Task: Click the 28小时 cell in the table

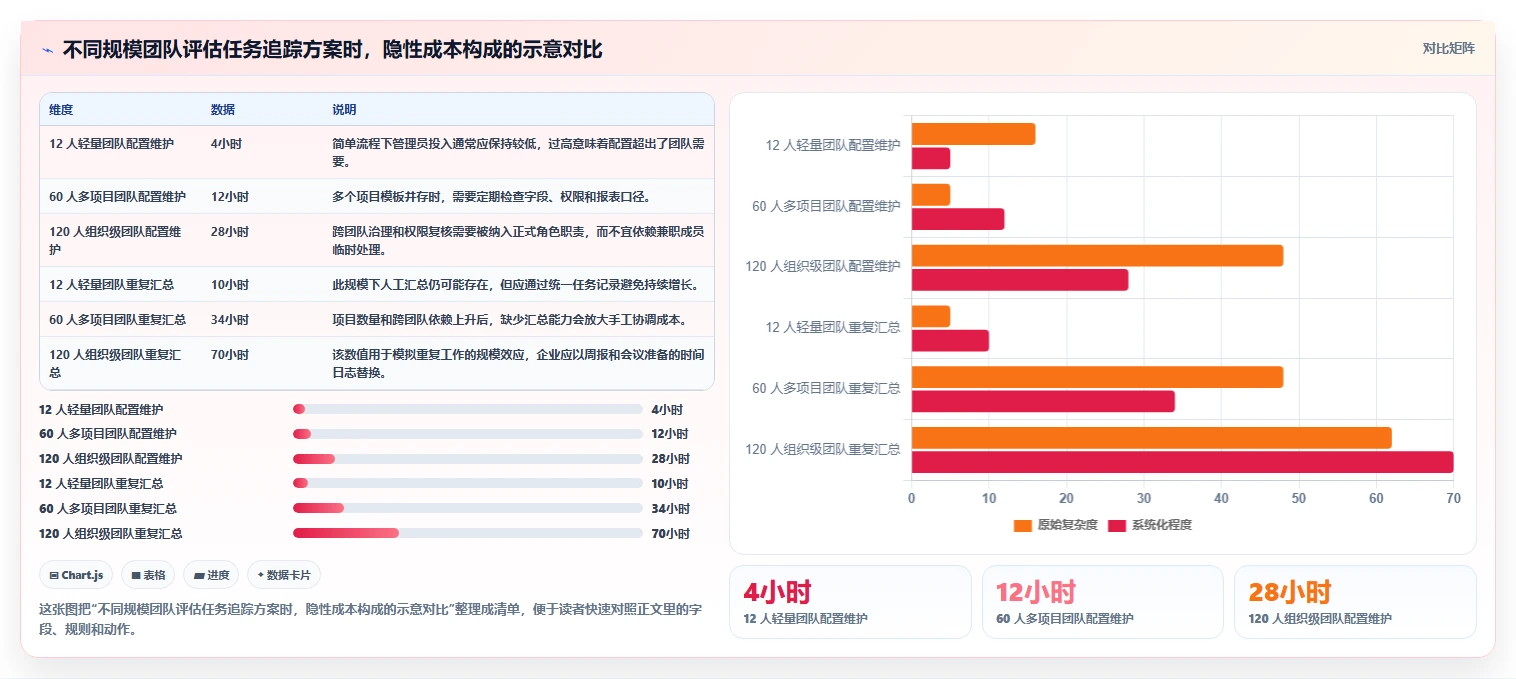Action: 230,232
